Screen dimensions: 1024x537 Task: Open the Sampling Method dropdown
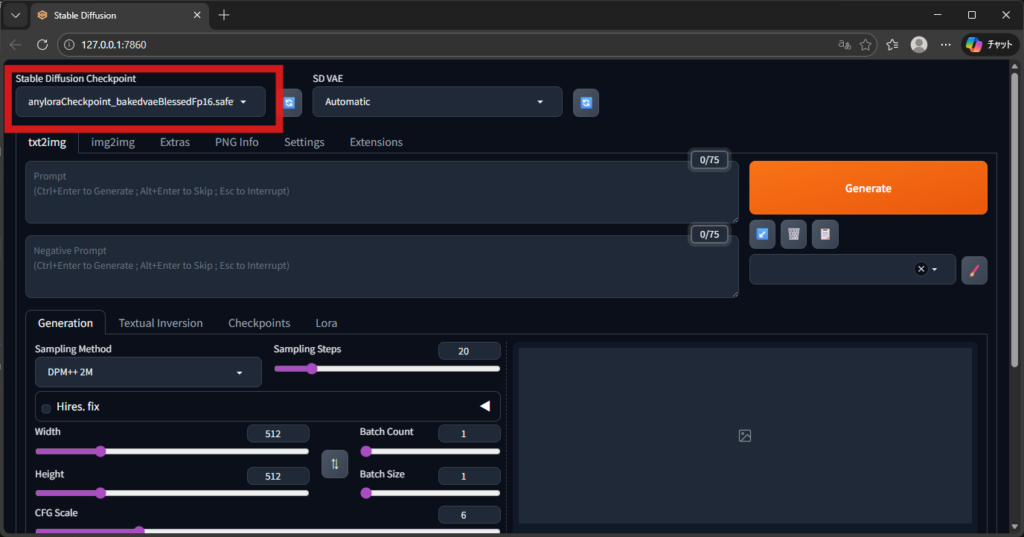pos(147,372)
